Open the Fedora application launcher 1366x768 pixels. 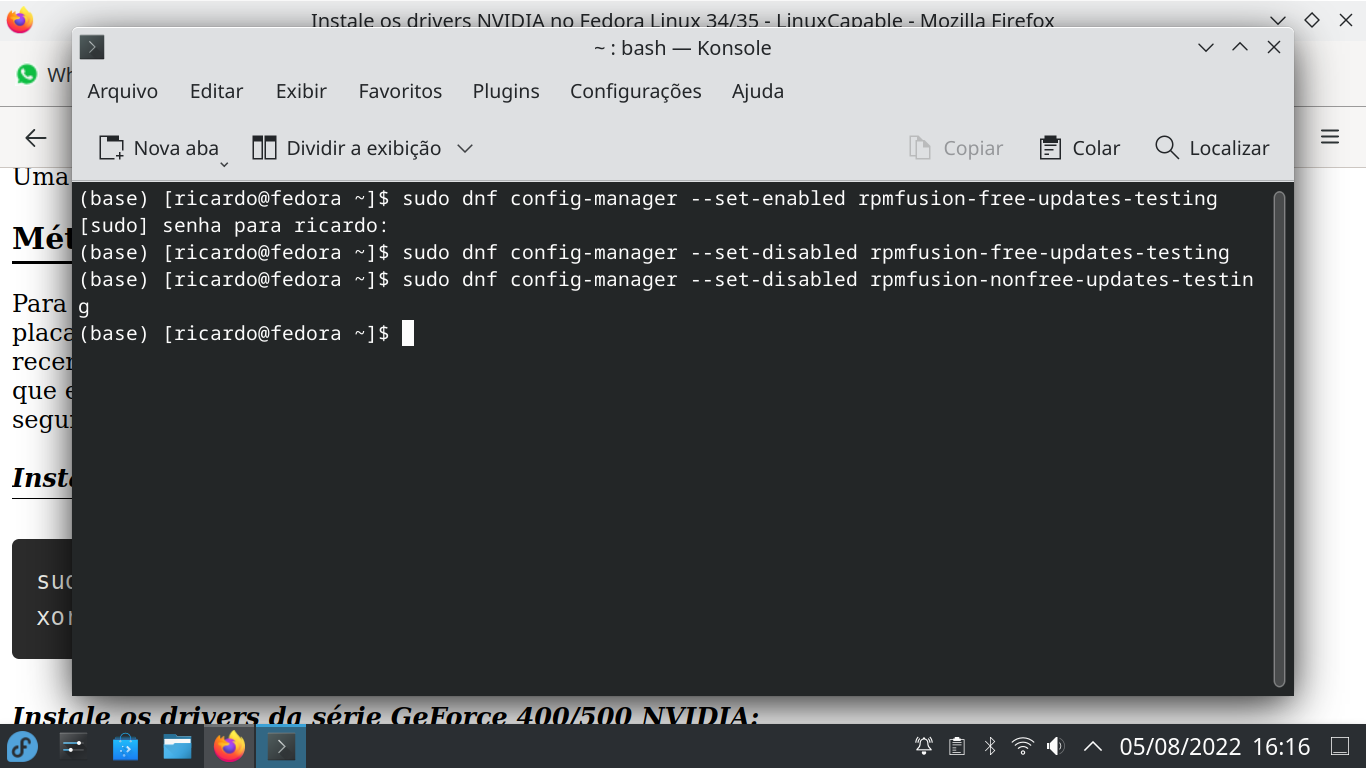(22, 746)
